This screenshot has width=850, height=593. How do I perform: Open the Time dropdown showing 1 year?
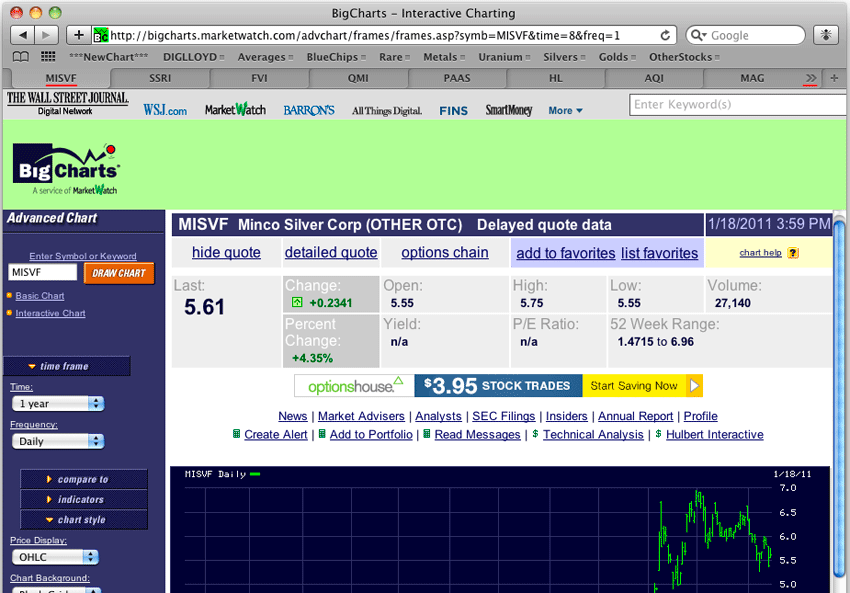coord(57,403)
